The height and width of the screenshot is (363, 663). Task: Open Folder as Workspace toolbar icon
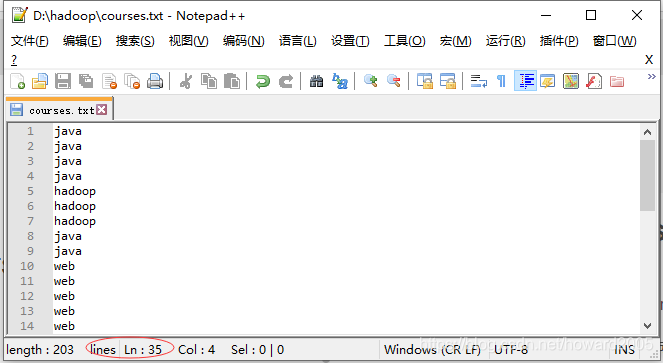(617, 81)
